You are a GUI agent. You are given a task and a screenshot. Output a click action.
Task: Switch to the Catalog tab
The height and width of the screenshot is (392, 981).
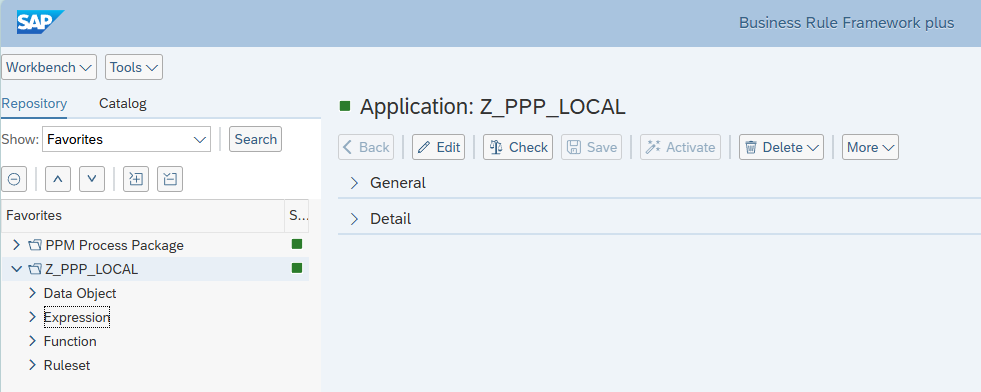pos(123,103)
